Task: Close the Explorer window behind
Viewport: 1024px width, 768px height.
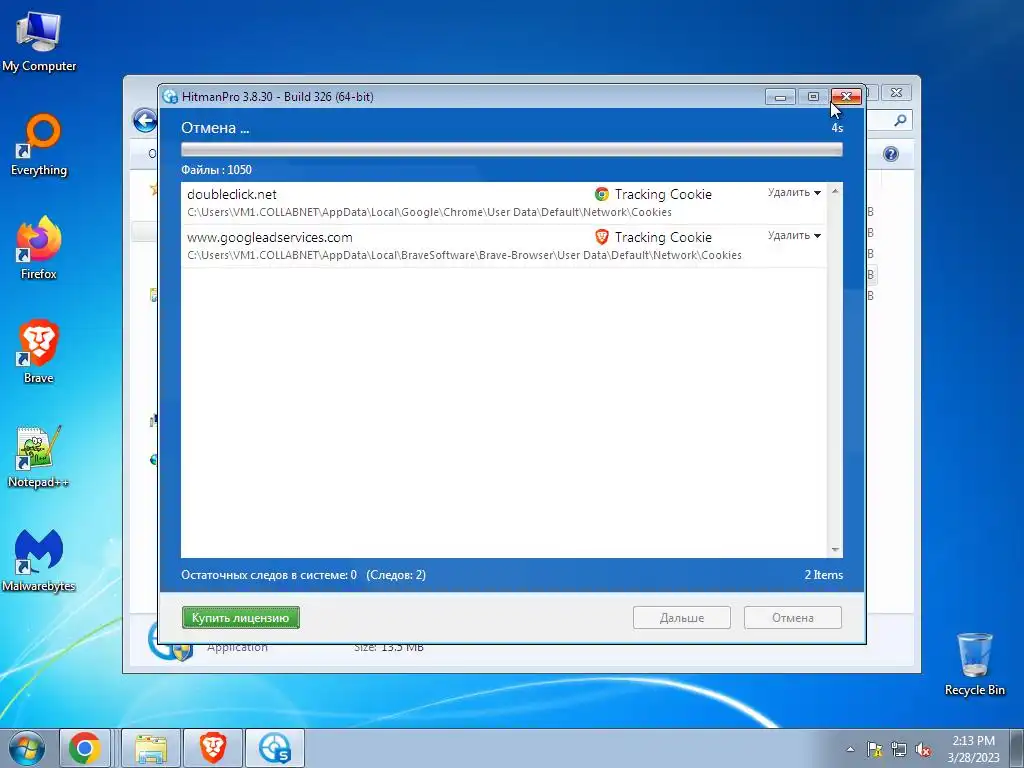Action: click(x=897, y=93)
